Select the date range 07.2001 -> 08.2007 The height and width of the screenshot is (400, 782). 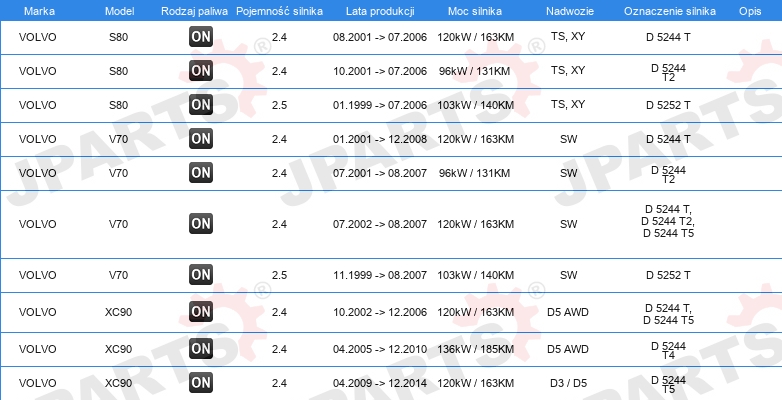point(380,173)
